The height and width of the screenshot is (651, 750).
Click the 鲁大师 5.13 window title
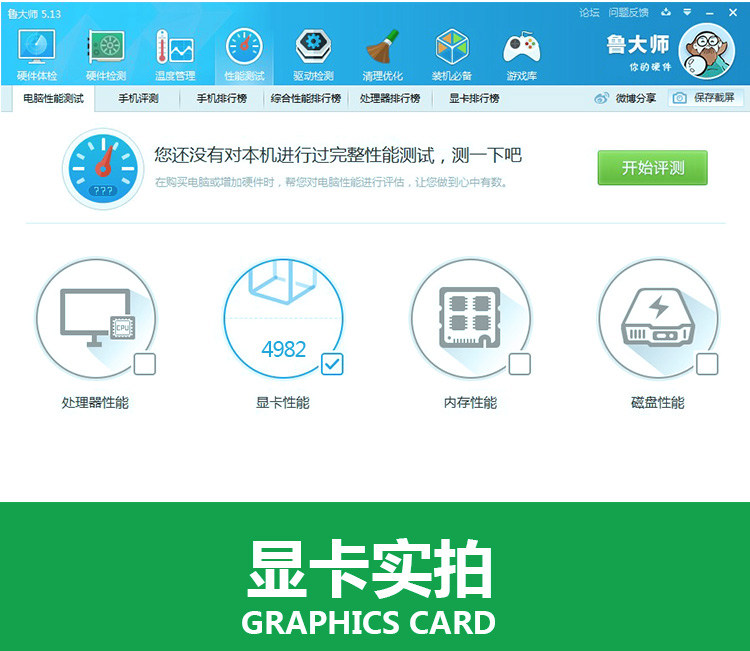pyautogui.click(x=34, y=14)
